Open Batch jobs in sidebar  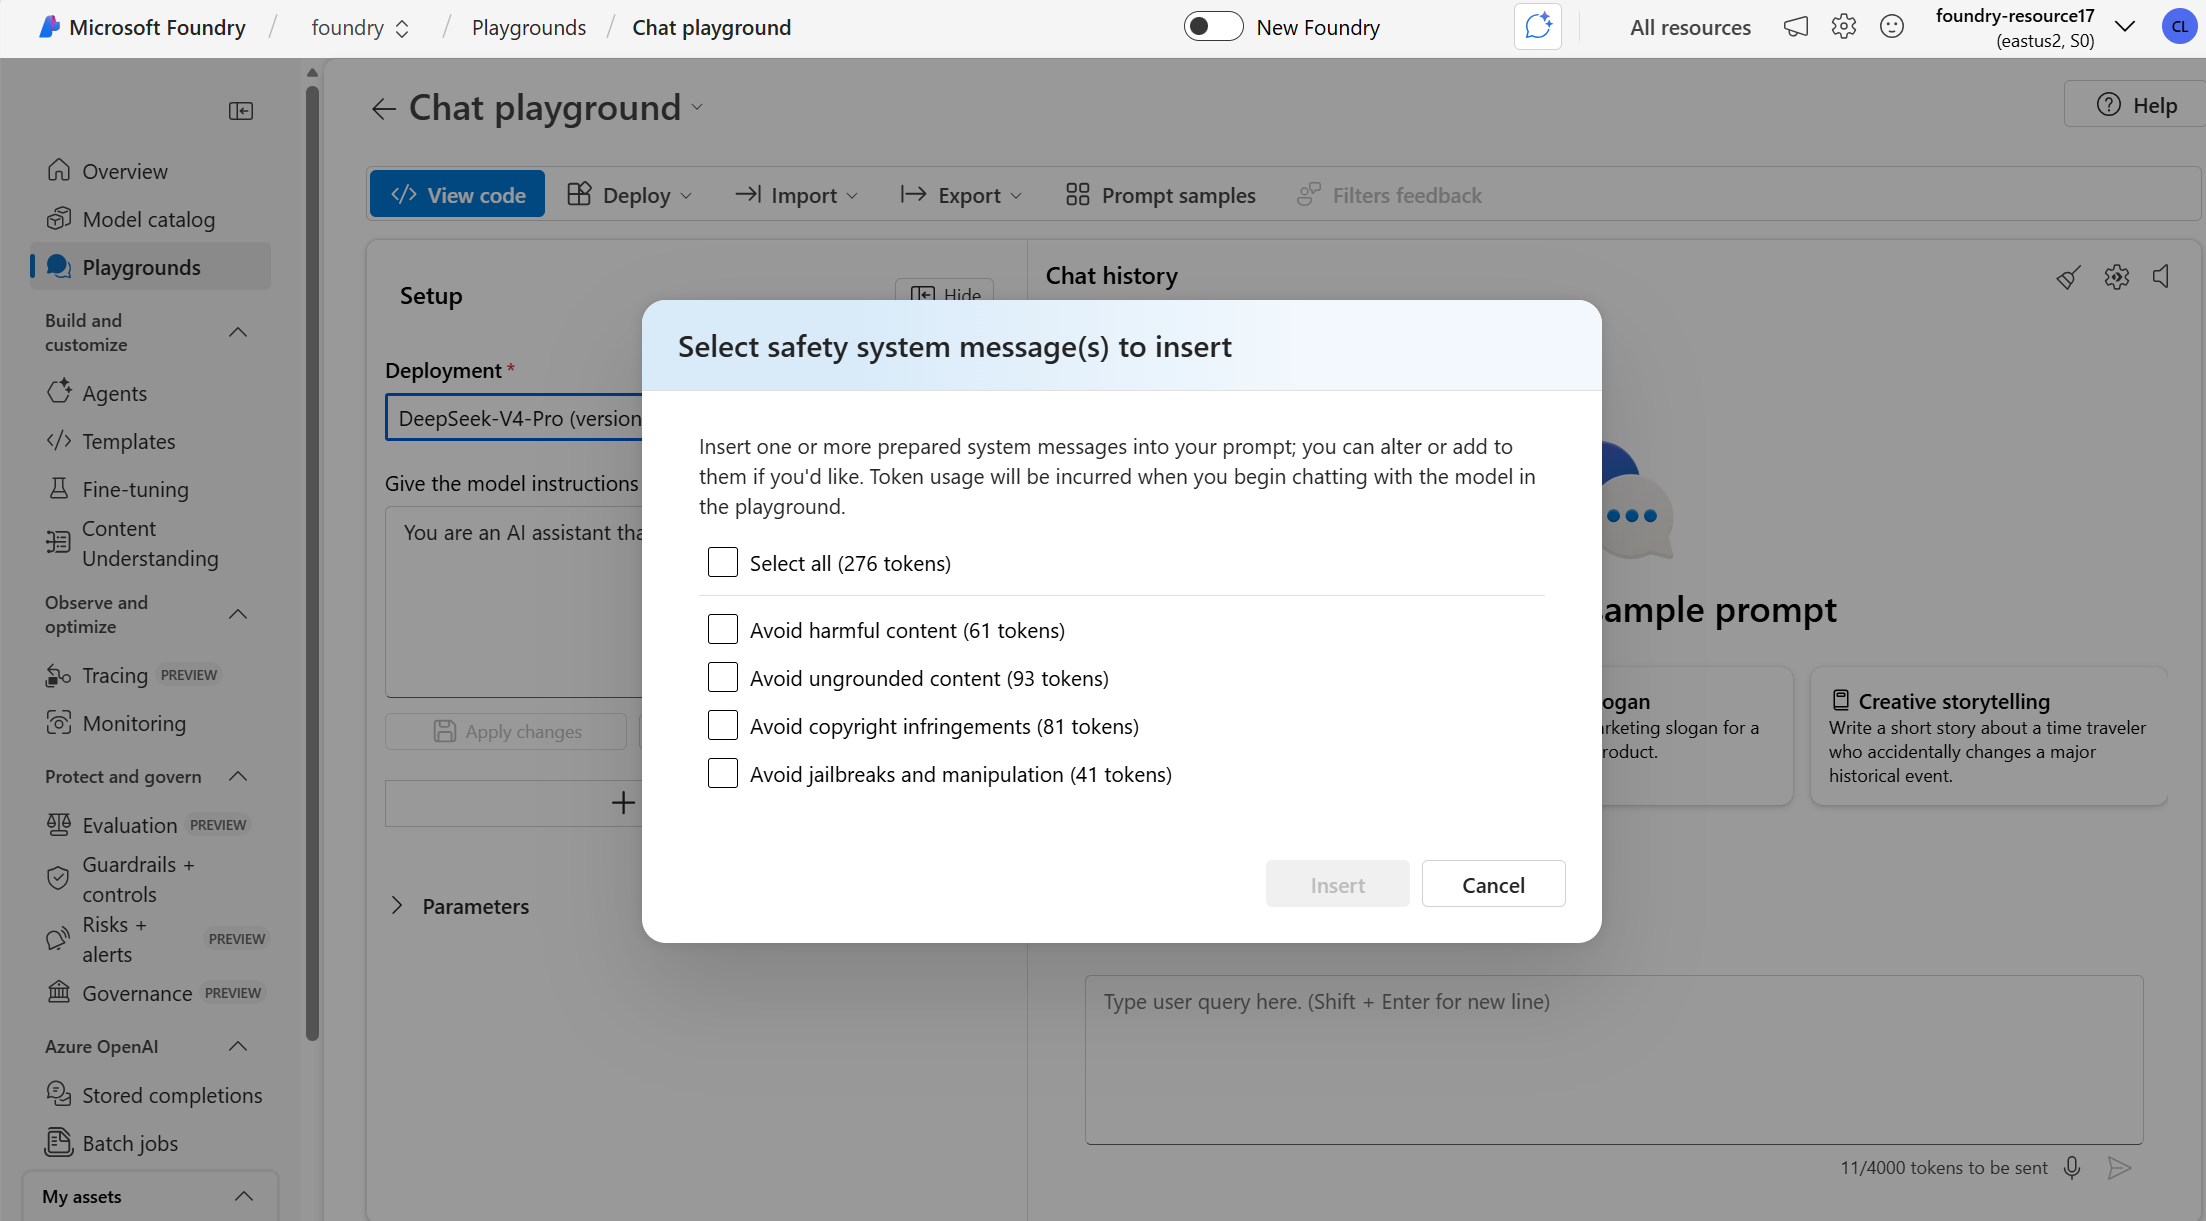[x=150, y=1143]
